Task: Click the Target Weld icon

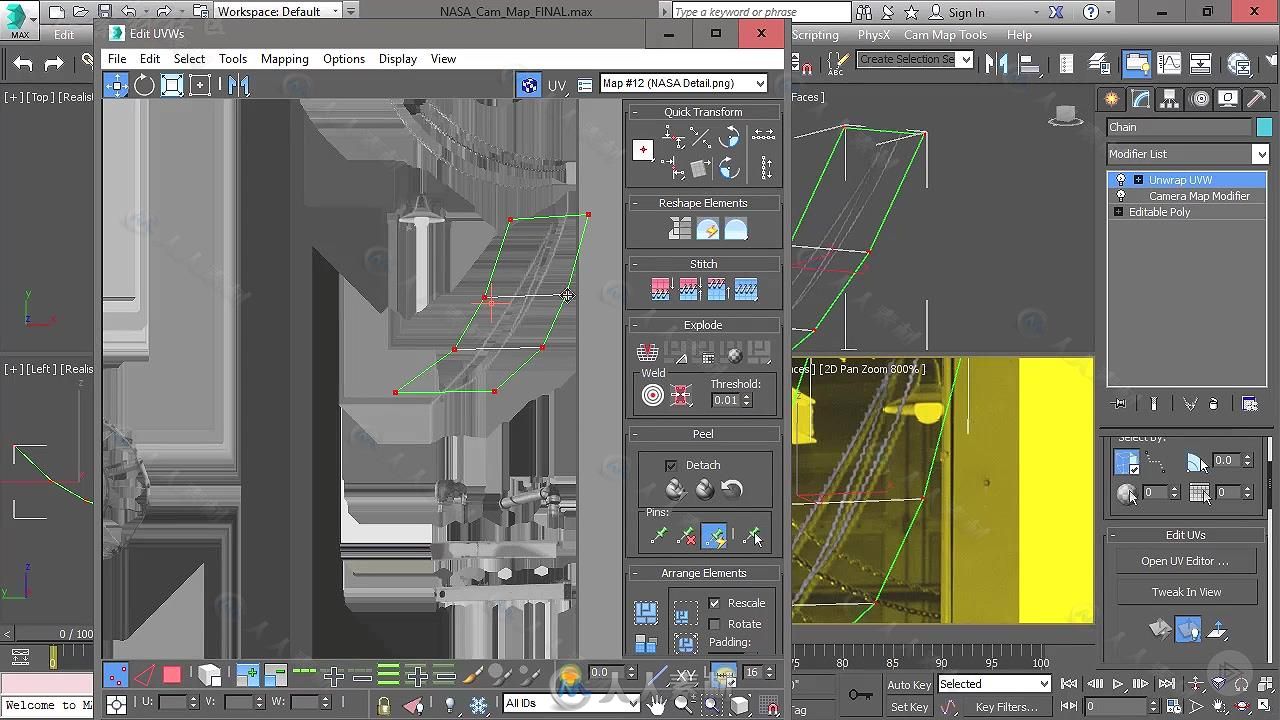Action: click(x=652, y=395)
